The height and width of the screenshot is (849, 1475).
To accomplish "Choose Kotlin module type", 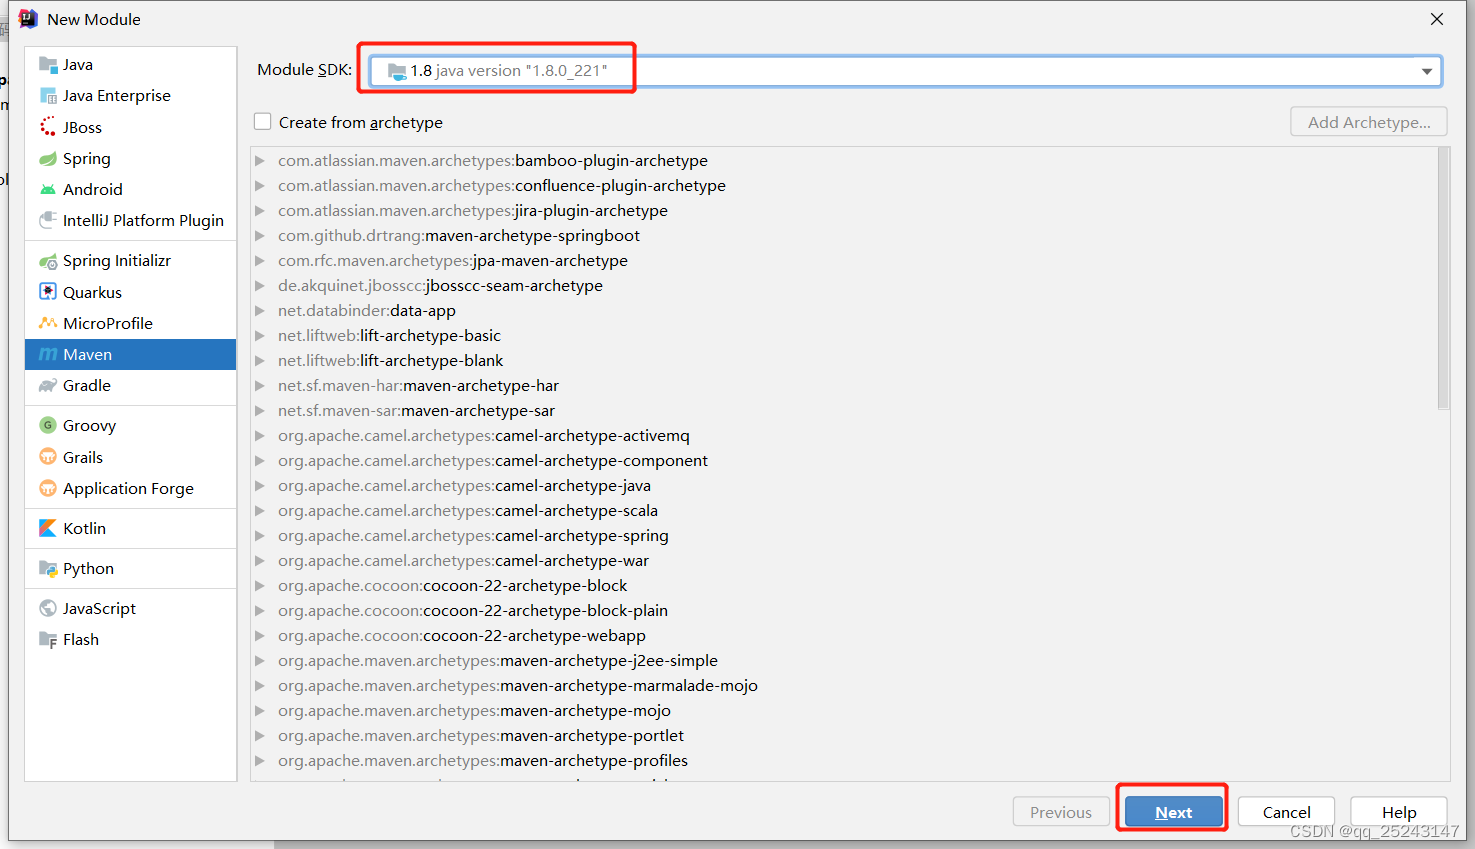I will coord(131,528).
